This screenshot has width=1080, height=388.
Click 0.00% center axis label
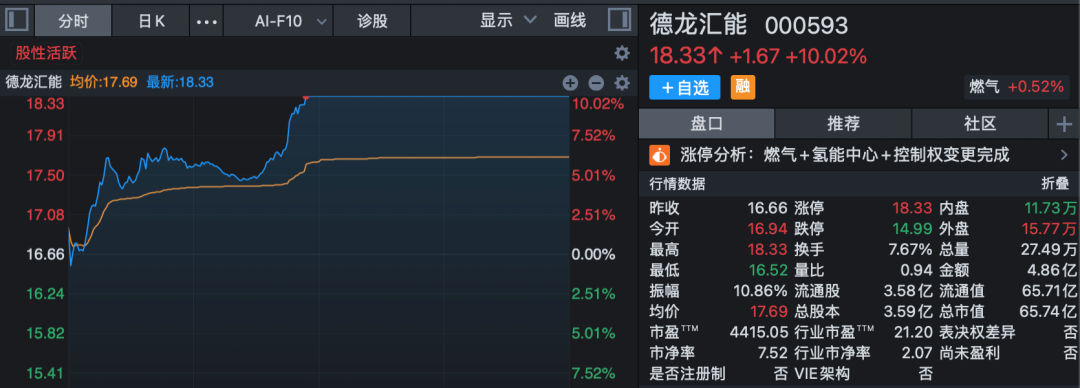593,254
